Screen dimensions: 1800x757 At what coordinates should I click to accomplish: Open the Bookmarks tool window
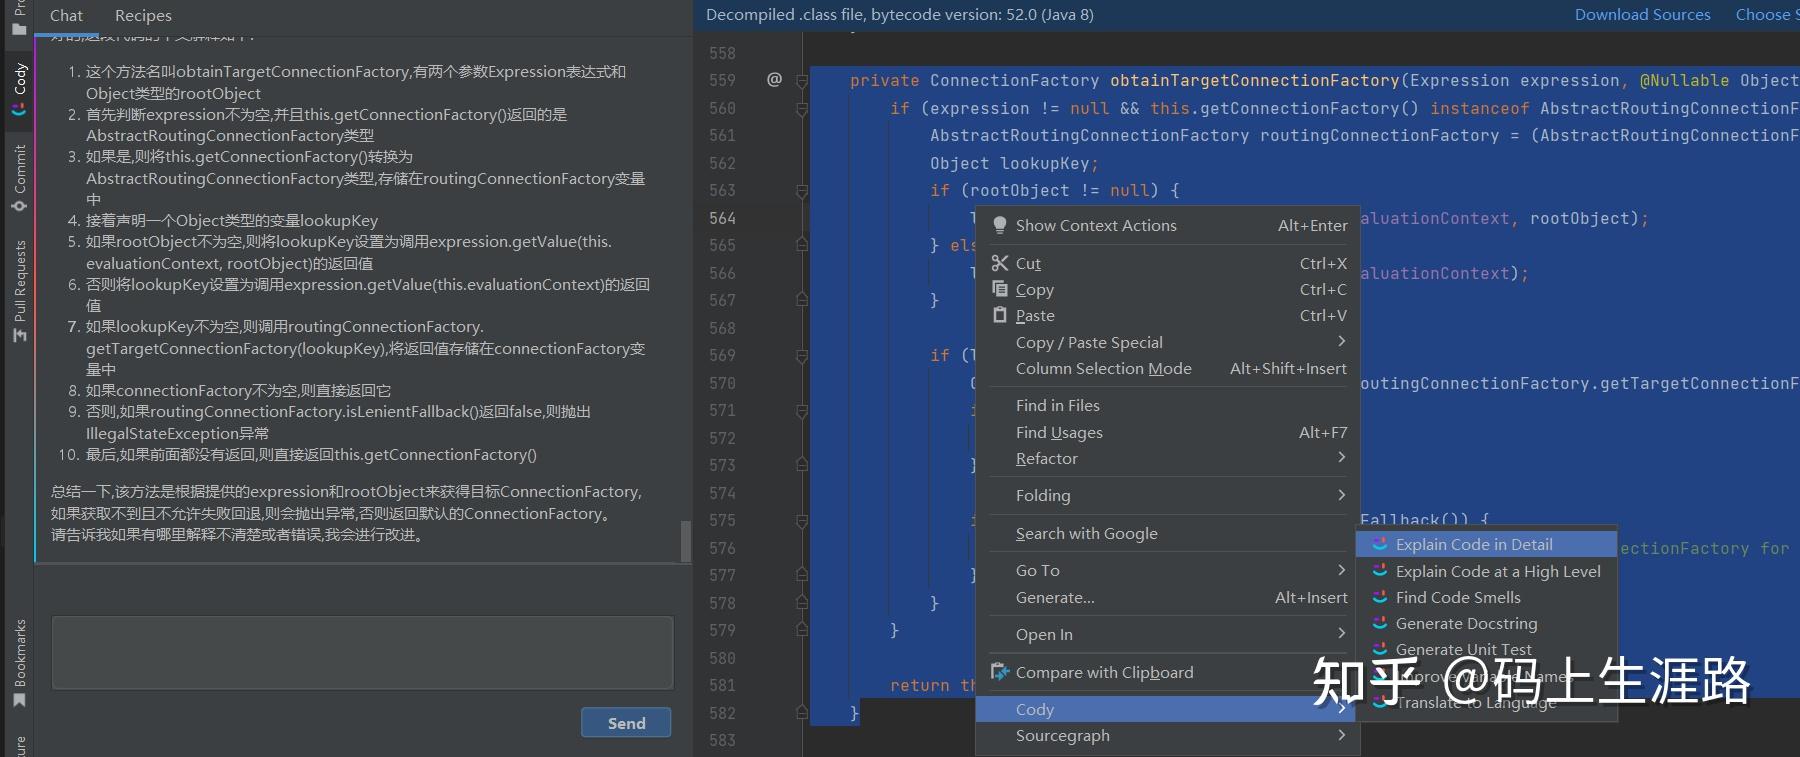19,662
